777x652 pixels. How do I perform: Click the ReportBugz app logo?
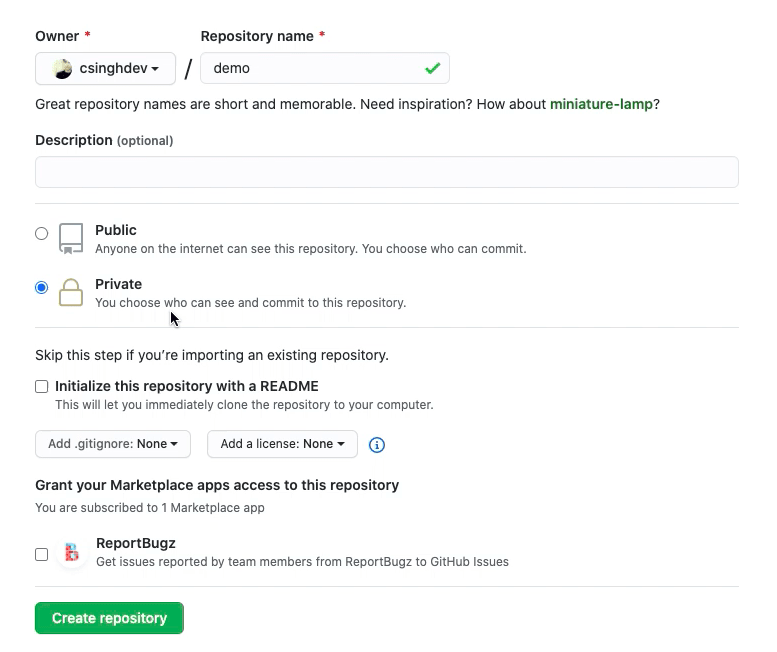tap(72, 552)
